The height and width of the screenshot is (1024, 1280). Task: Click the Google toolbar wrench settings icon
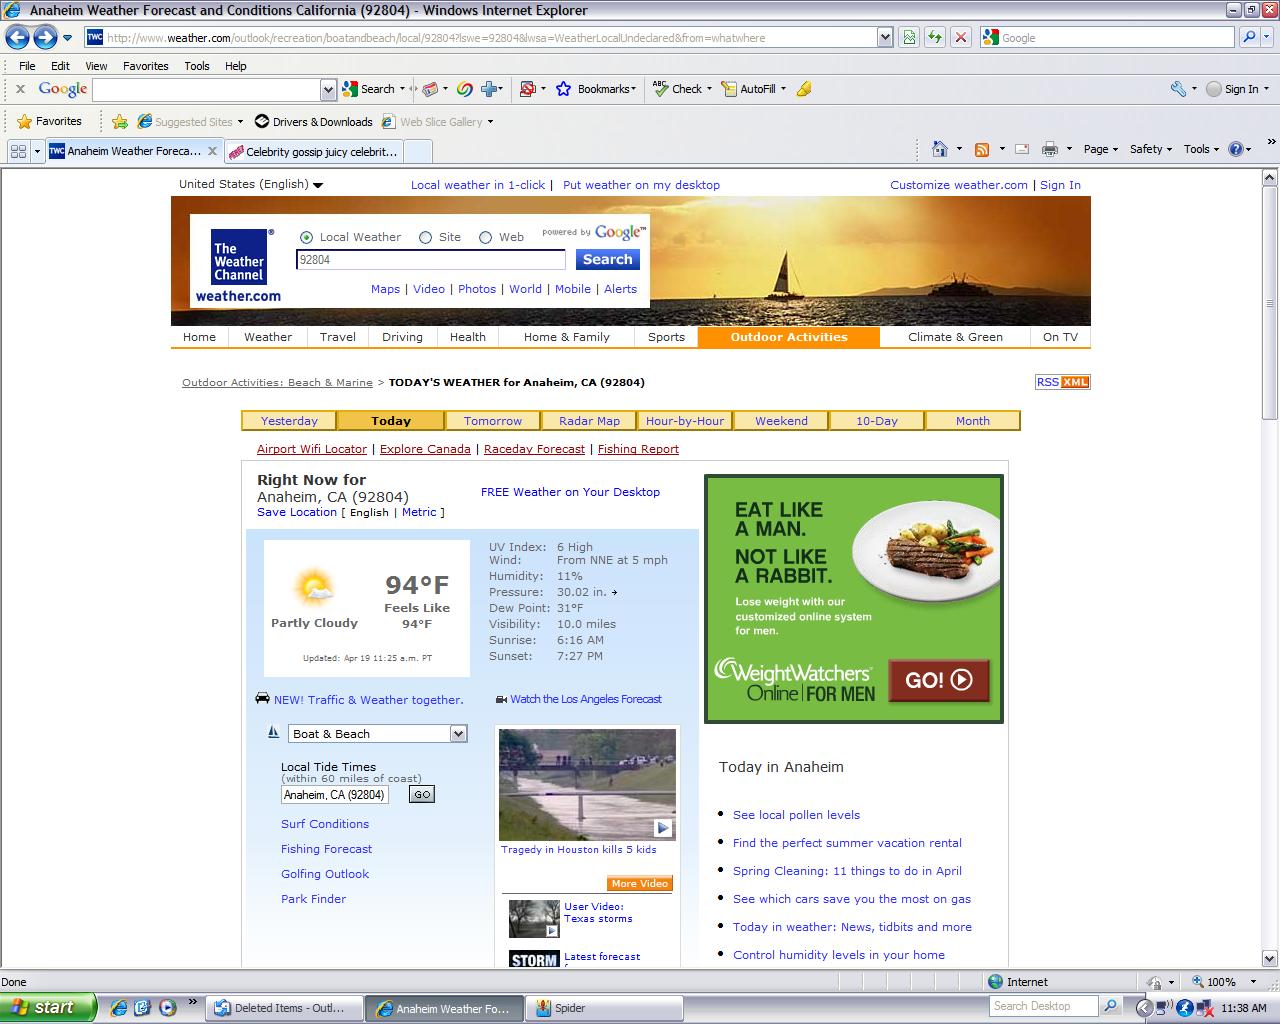tap(1179, 89)
